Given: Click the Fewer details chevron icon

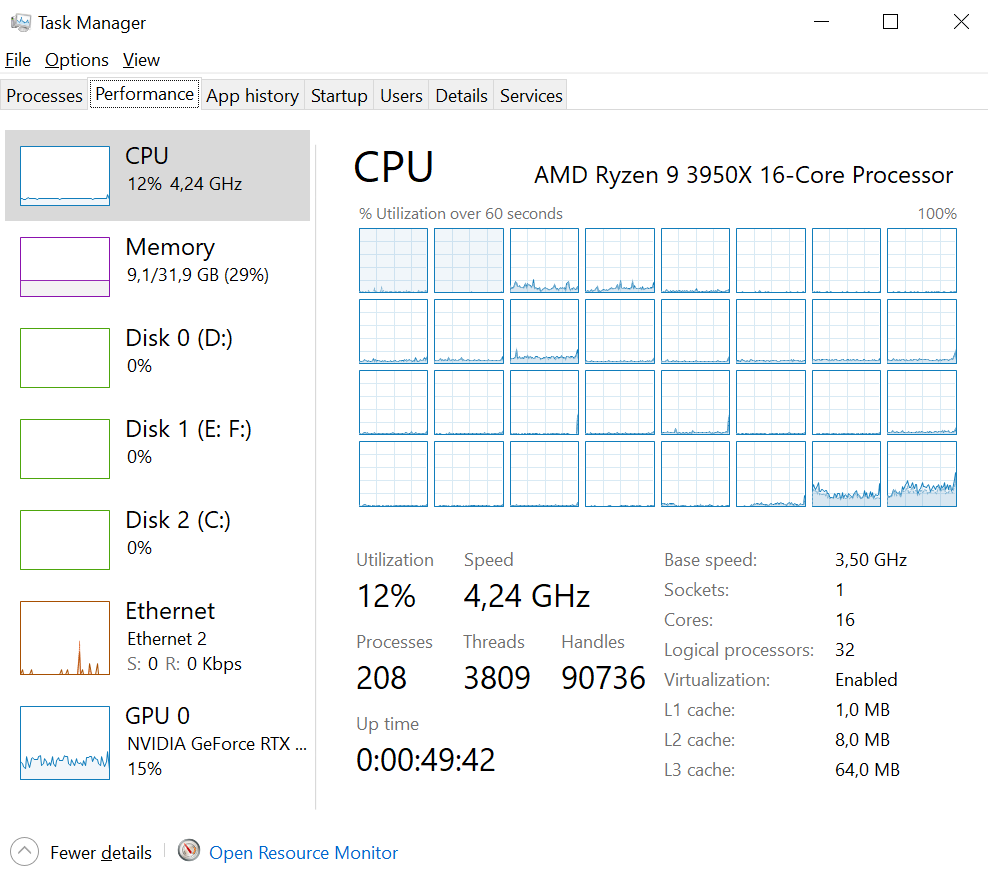Looking at the screenshot, I should [25, 852].
